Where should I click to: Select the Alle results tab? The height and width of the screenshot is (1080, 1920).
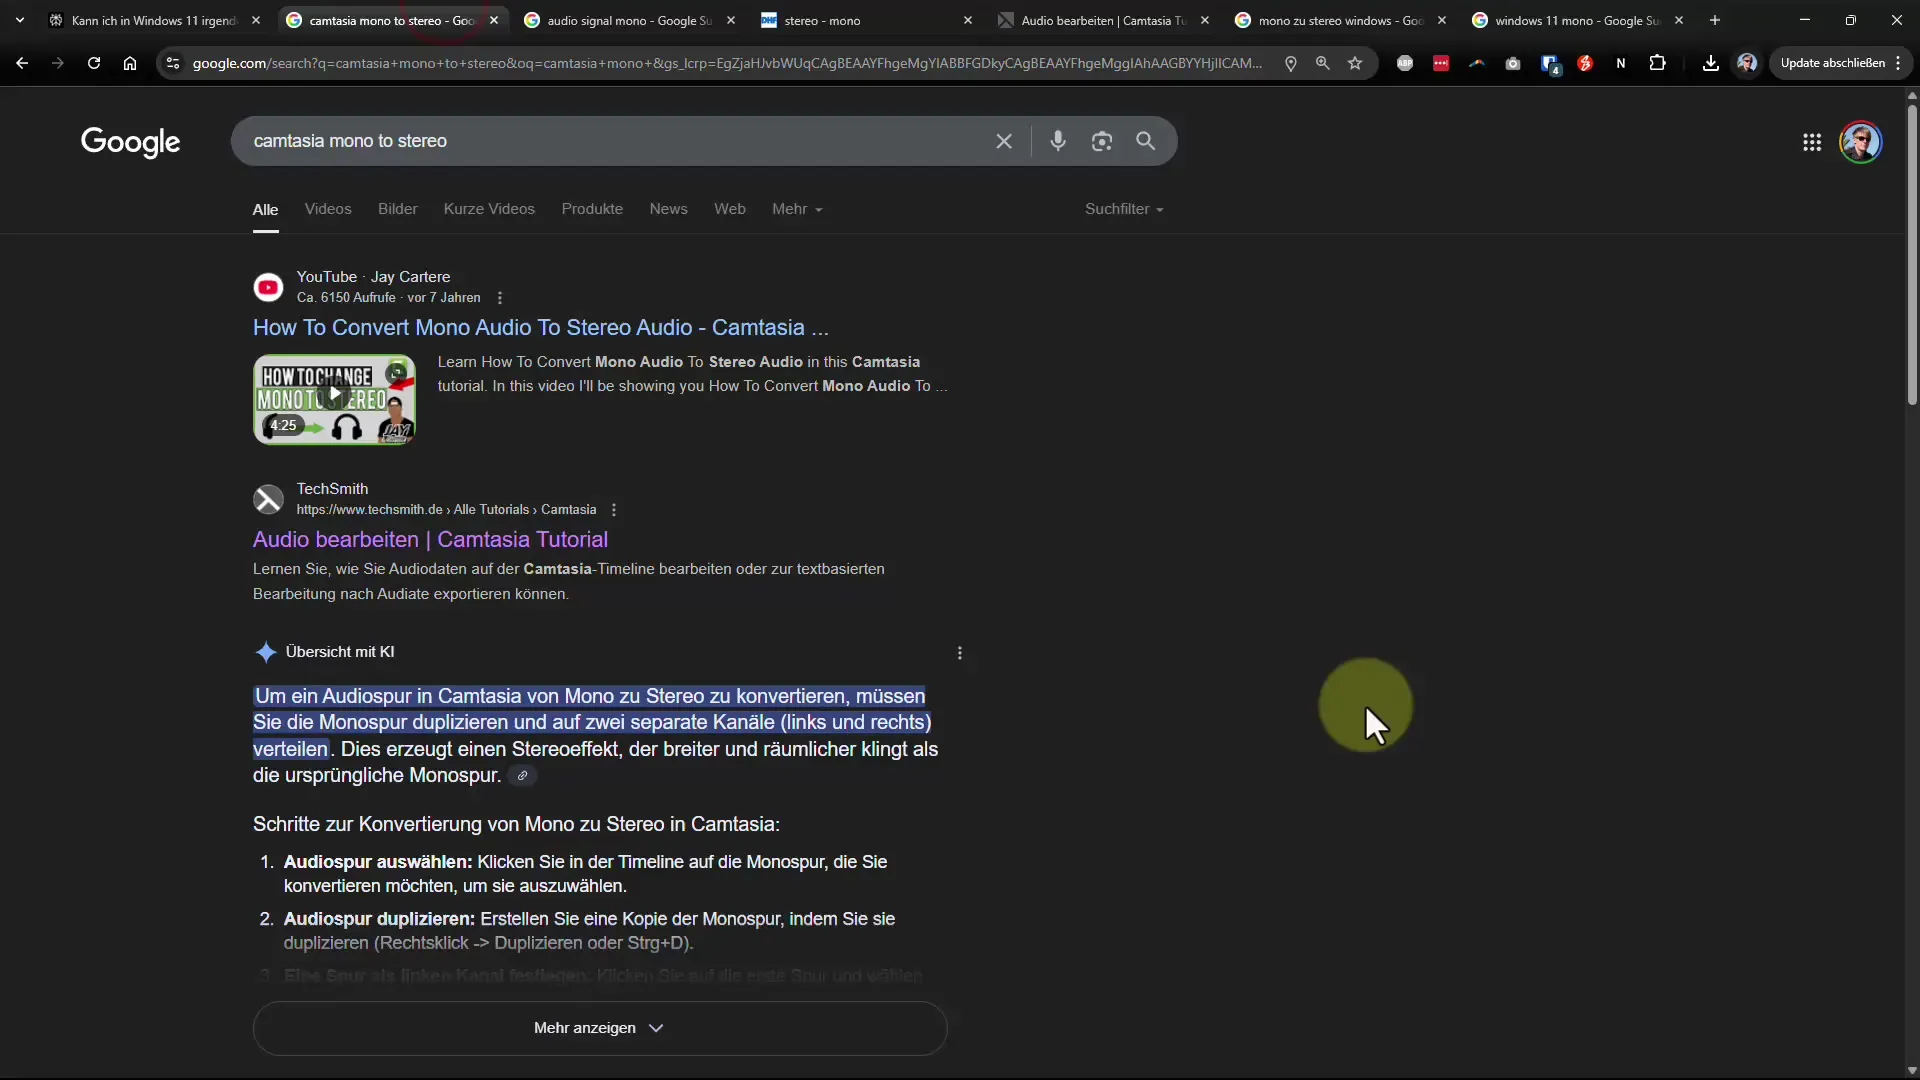265,210
